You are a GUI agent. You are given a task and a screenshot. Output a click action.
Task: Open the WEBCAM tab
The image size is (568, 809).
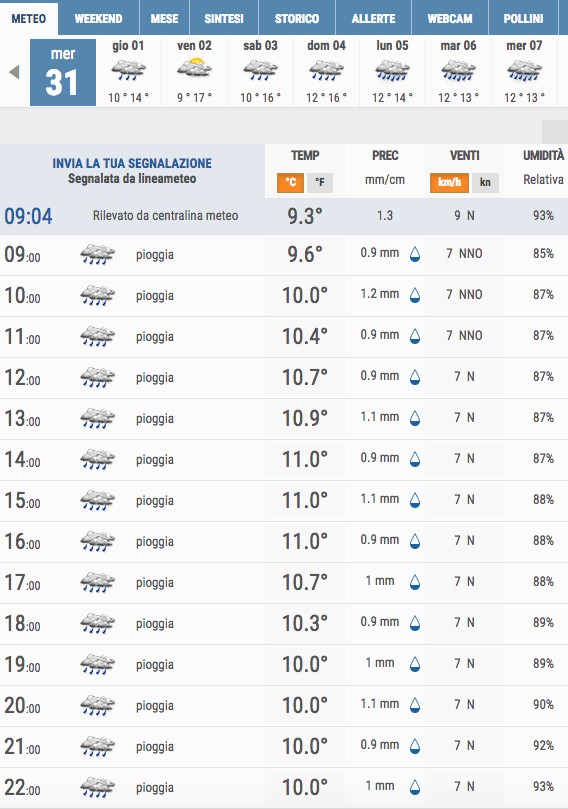450,19
